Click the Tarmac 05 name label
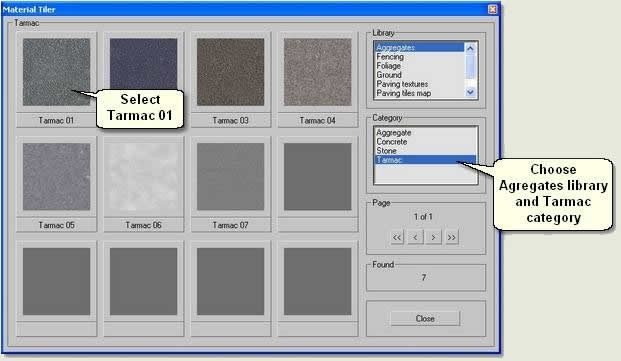 tap(56, 225)
